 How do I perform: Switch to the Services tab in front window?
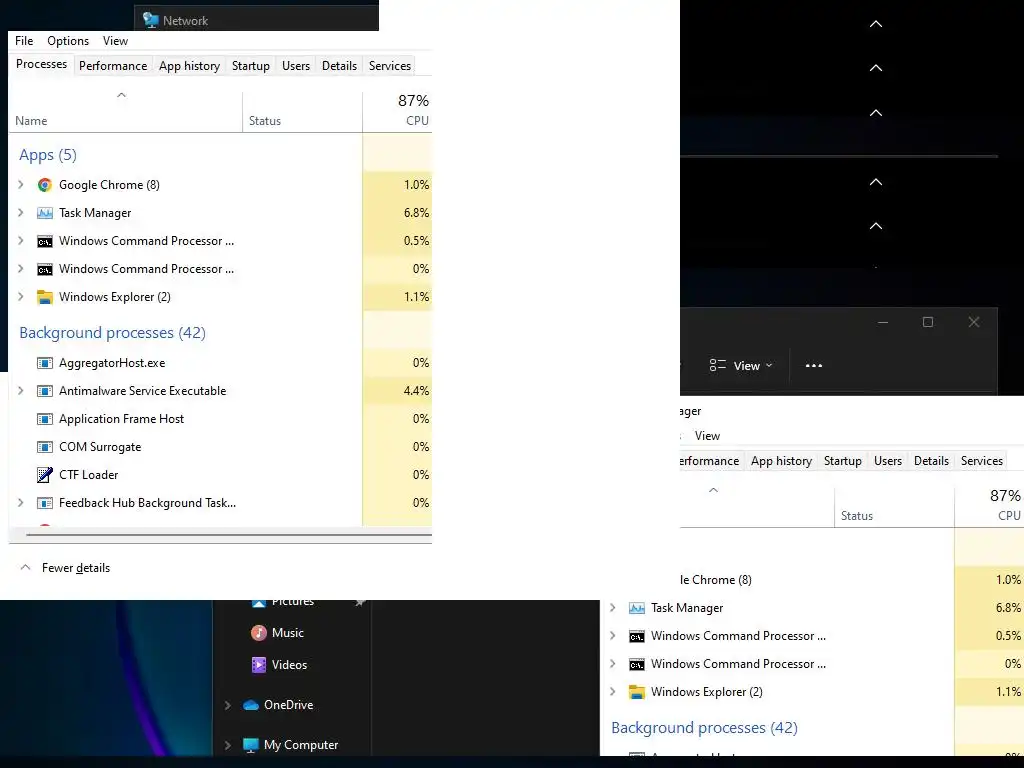tap(390, 66)
